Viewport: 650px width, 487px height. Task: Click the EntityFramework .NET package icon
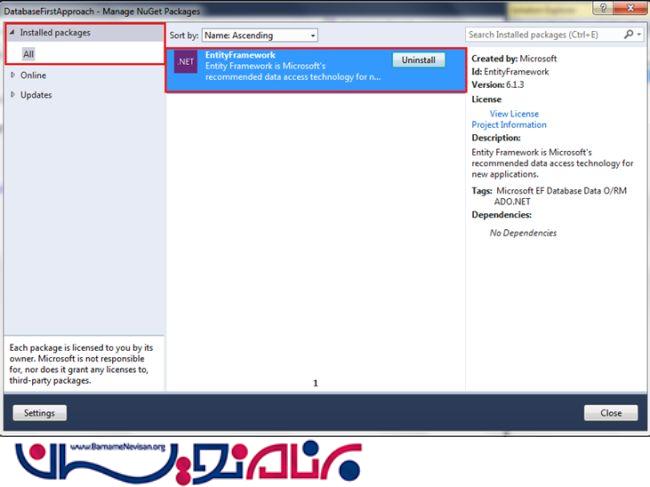point(185,62)
